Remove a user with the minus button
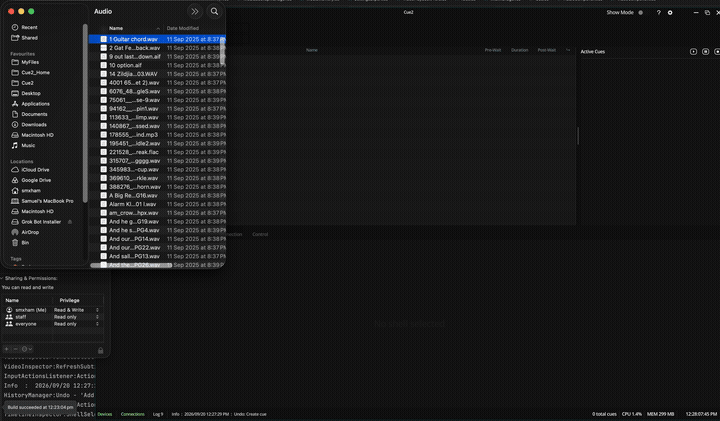 15,349
